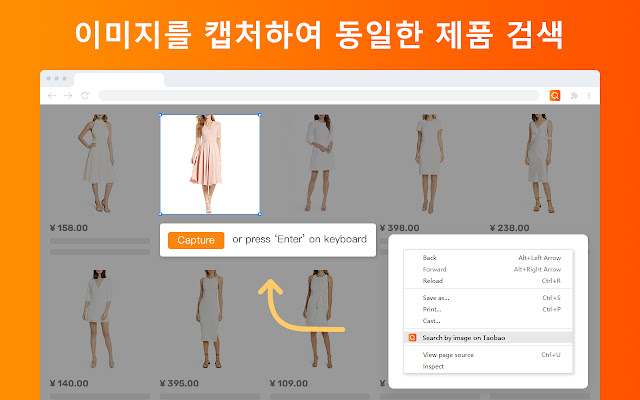Viewport: 640px width, 400px height.
Task: Select Forward in the context menu
Action: click(x=488, y=269)
